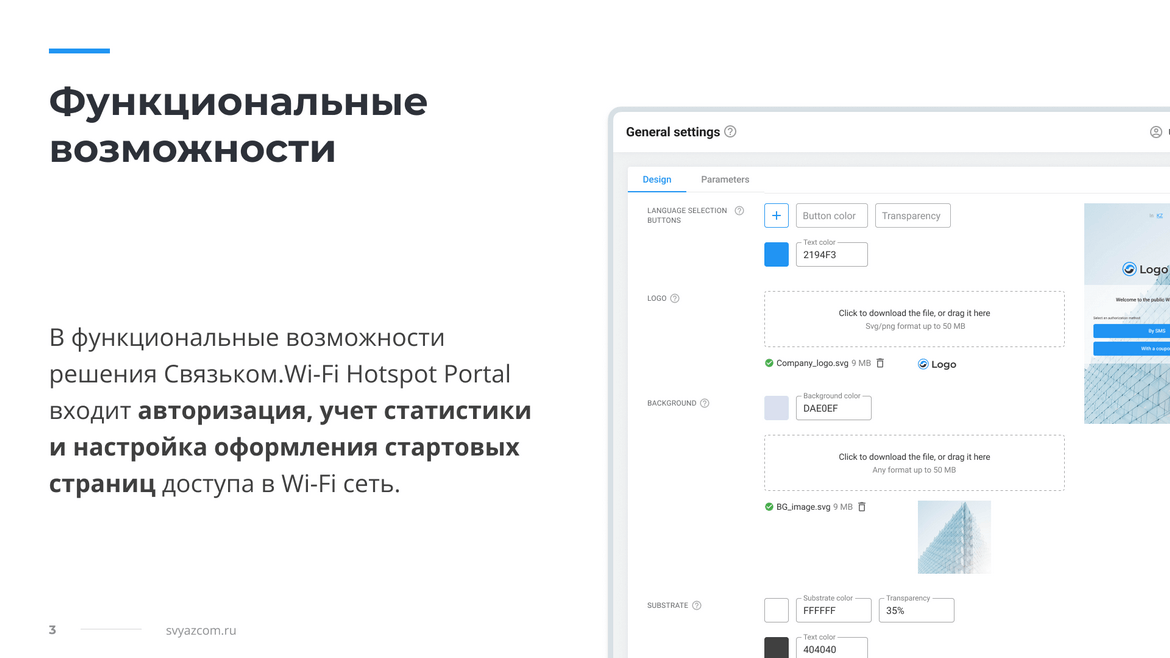
Task: Click the svyazcom.ru footer text
Action: [x=201, y=630]
